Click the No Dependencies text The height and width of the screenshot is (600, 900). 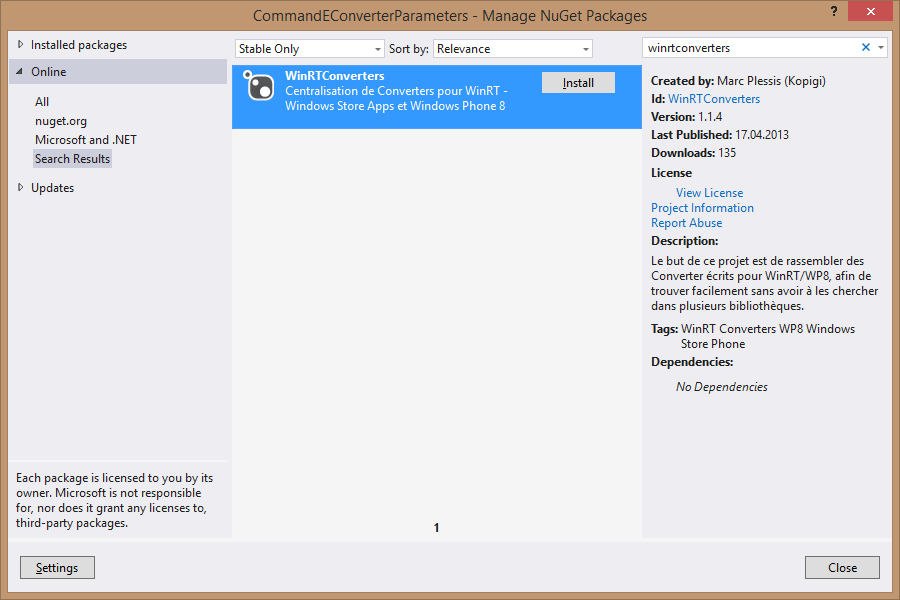pos(721,387)
